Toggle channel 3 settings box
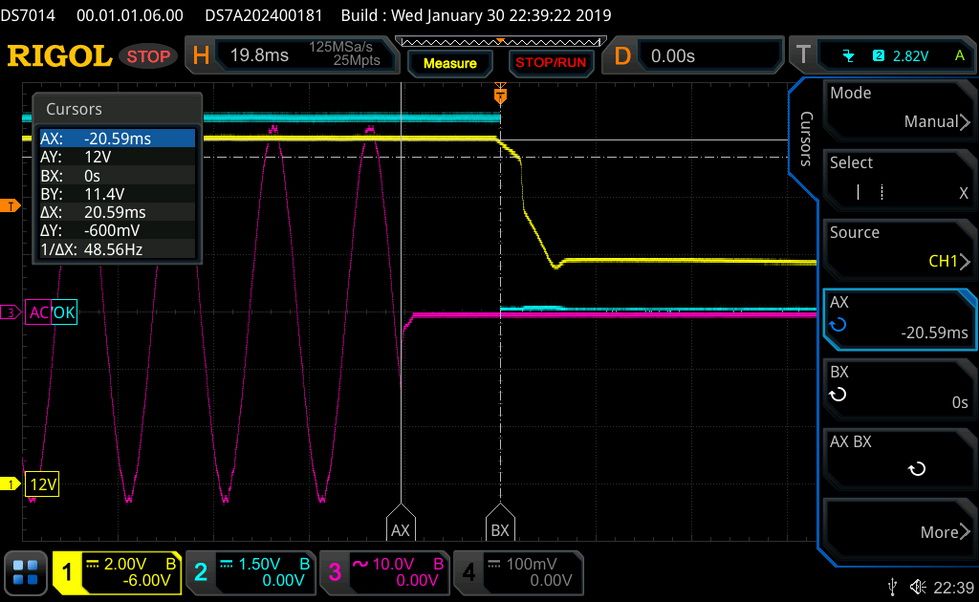979x602 pixels. click(385, 573)
